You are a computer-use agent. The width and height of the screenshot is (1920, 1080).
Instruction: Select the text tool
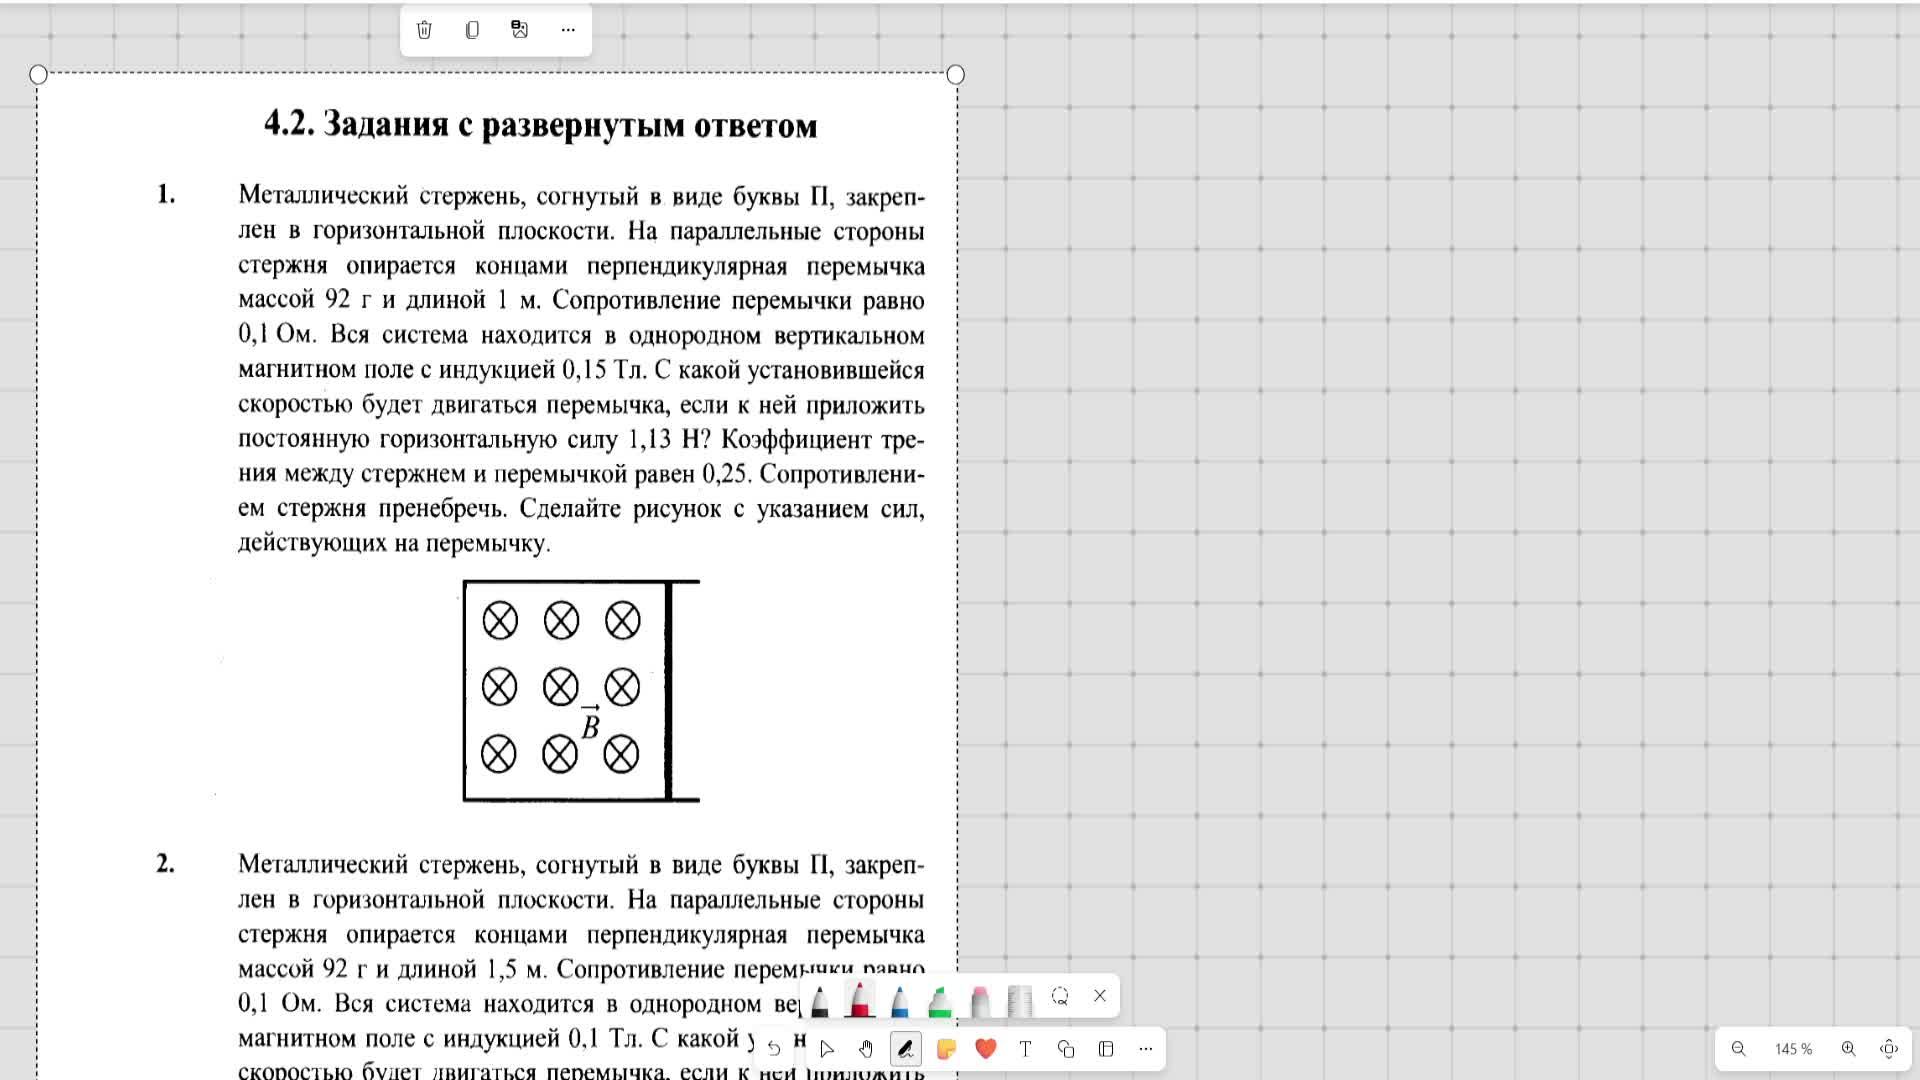(x=1025, y=1049)
